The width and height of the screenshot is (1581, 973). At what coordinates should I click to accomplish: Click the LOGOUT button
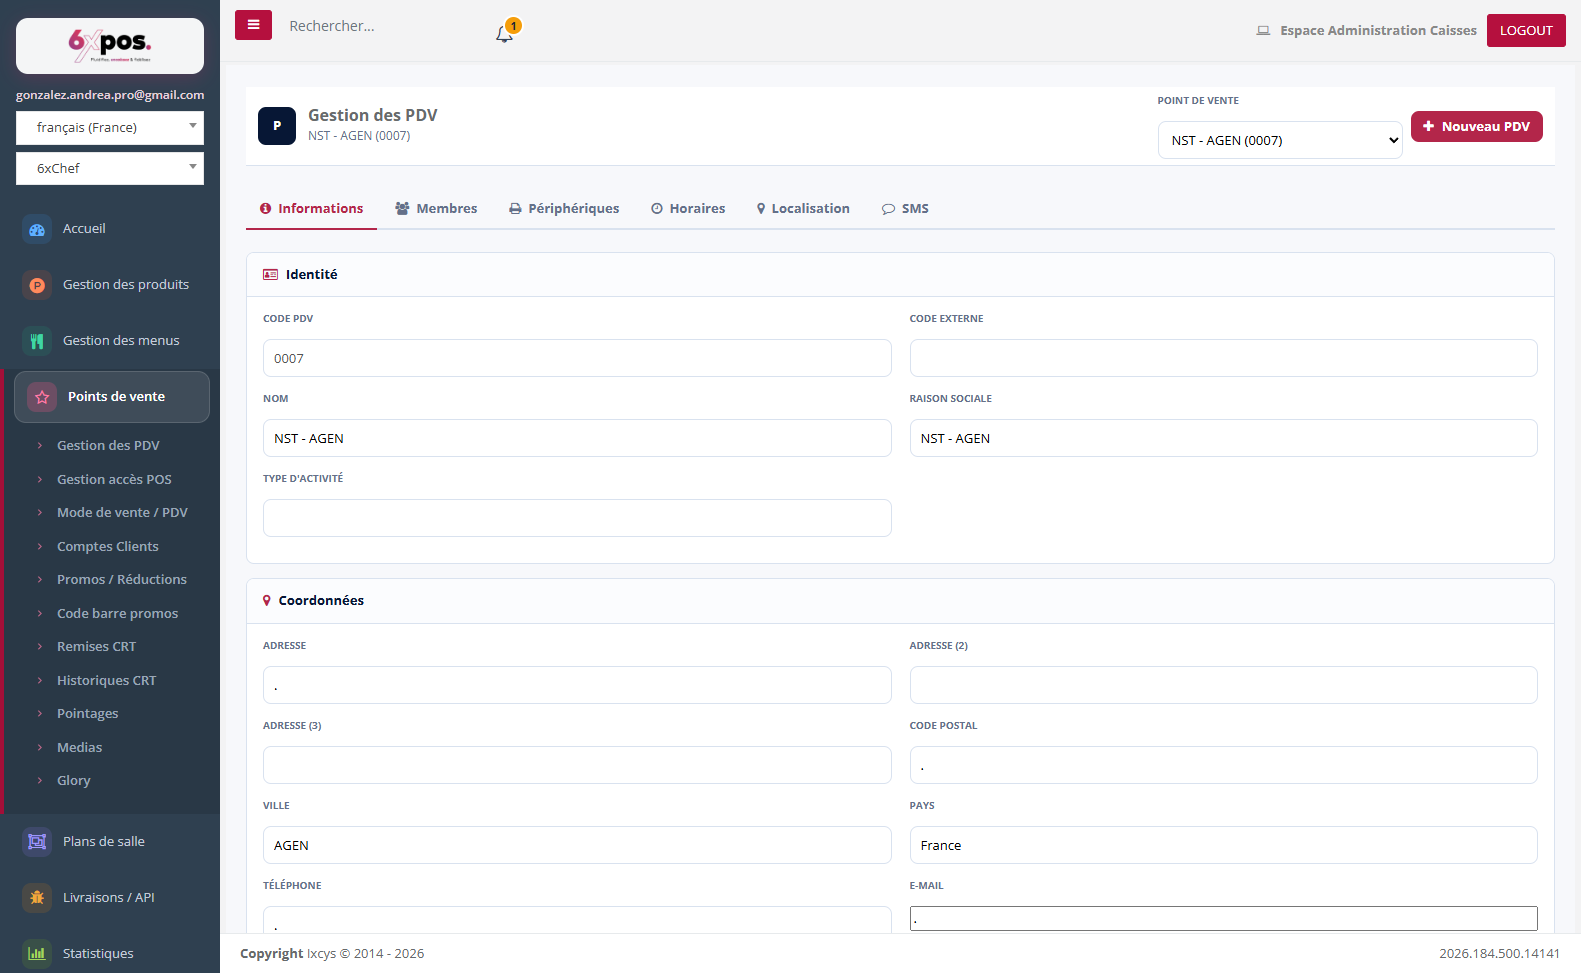point(1526,31)
